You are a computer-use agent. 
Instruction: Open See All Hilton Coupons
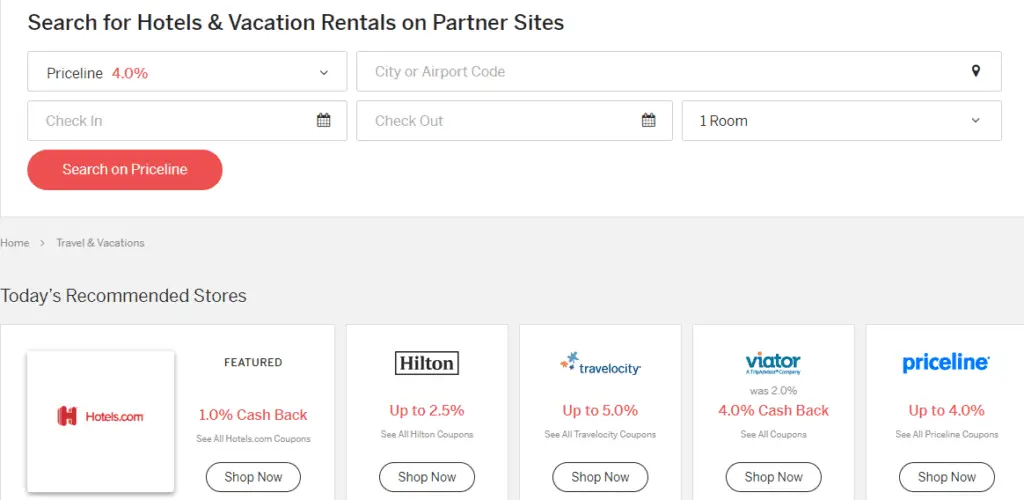click(427, 434)
